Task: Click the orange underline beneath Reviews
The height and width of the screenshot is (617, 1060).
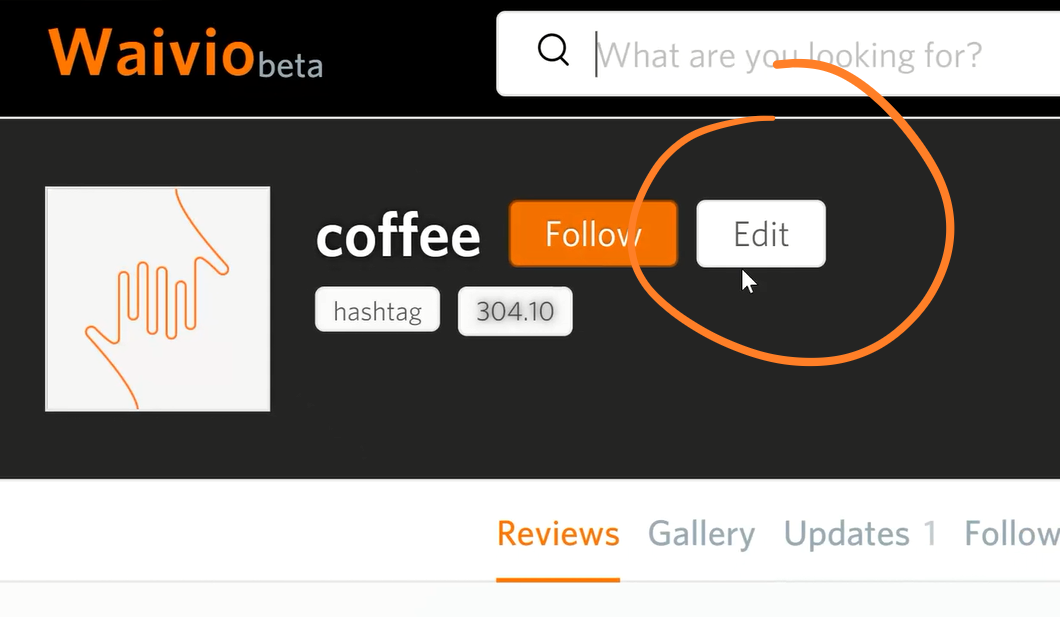Action: (x=558, y=578)
